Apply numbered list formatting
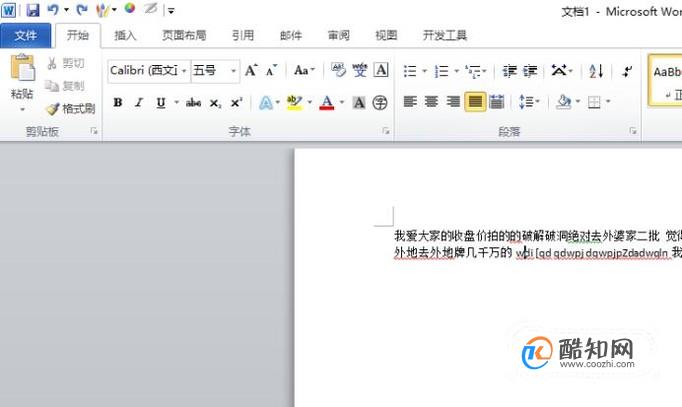This screenshot has height=407, width=682. [x=442, y=71]
